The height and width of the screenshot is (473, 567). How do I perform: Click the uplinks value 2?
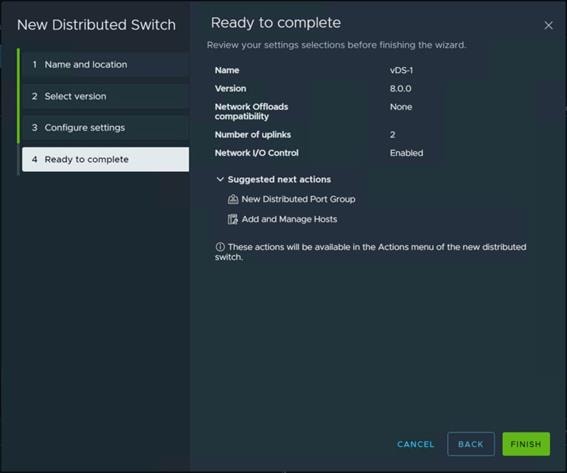(392, 135)
